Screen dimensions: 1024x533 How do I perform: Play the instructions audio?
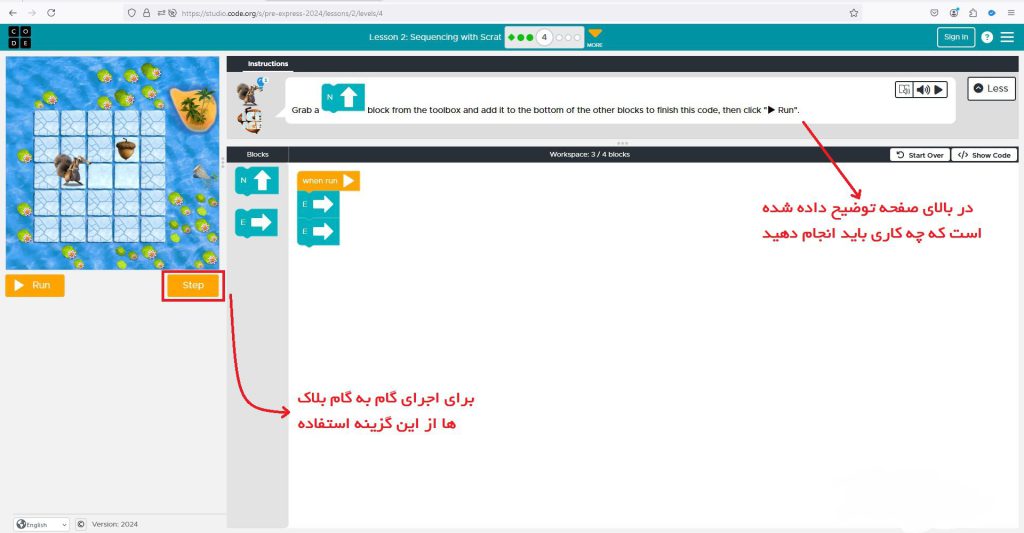(938, 89)
